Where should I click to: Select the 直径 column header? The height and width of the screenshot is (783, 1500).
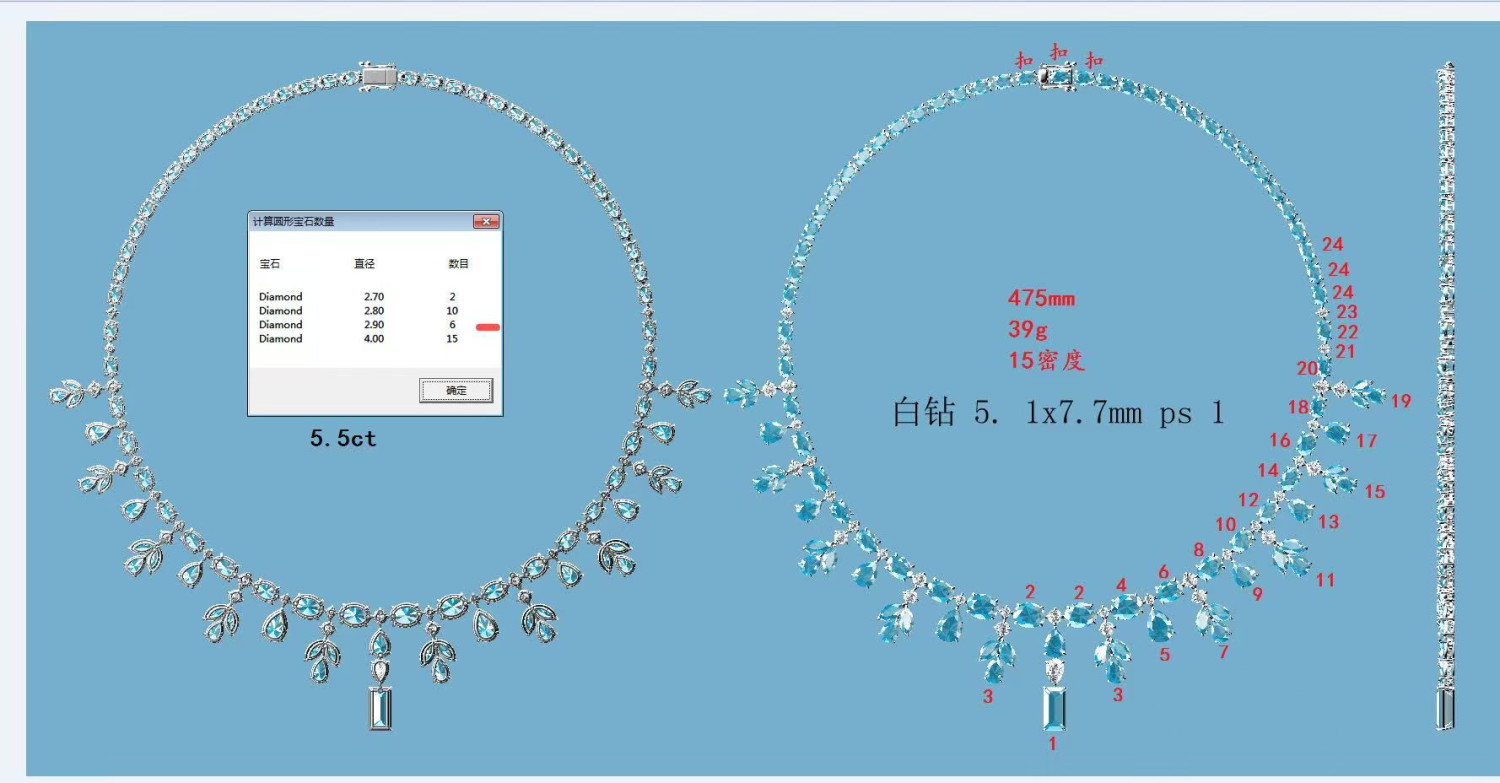coord(364,264)
